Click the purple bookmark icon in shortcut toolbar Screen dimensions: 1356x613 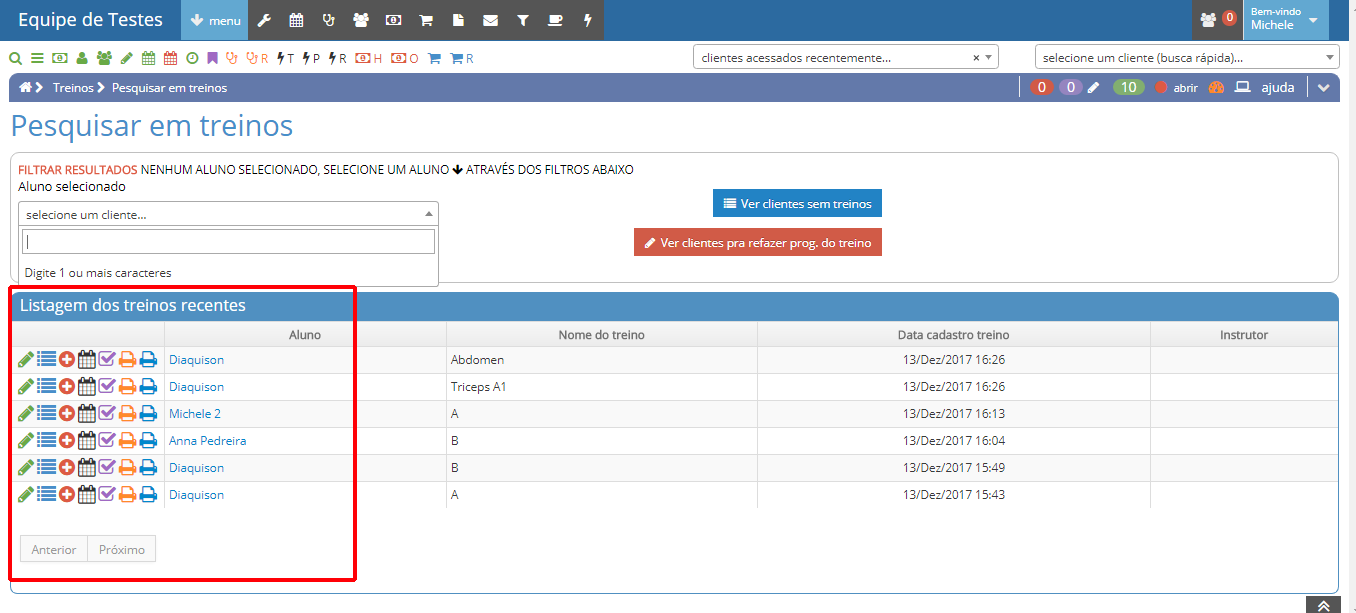pyautogui.click(x=212, y=59)
